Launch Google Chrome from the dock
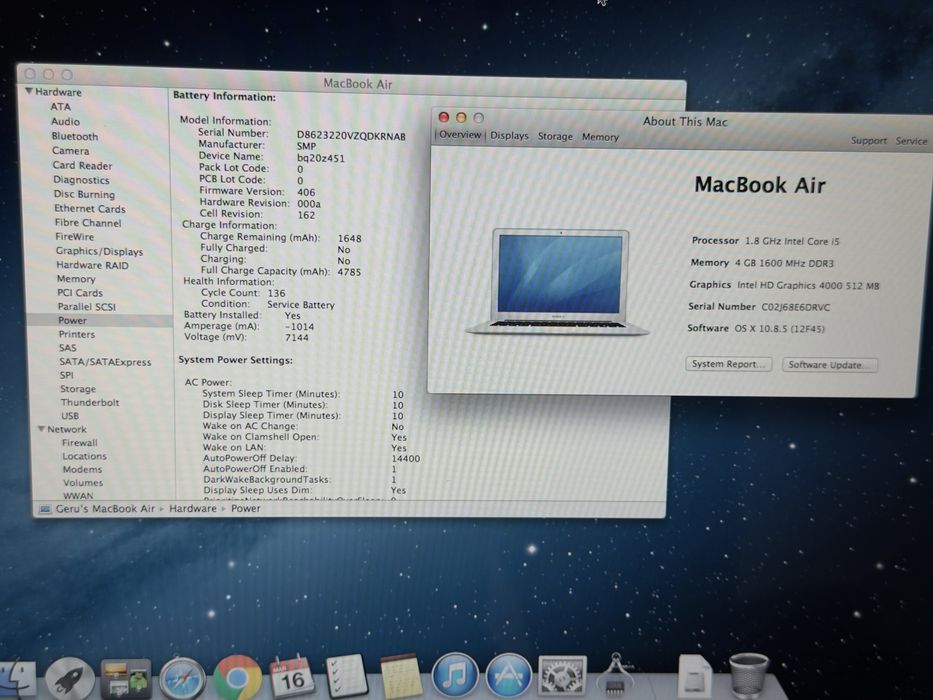The height and width of the screenshot is (700, 933). coord(237,677)
